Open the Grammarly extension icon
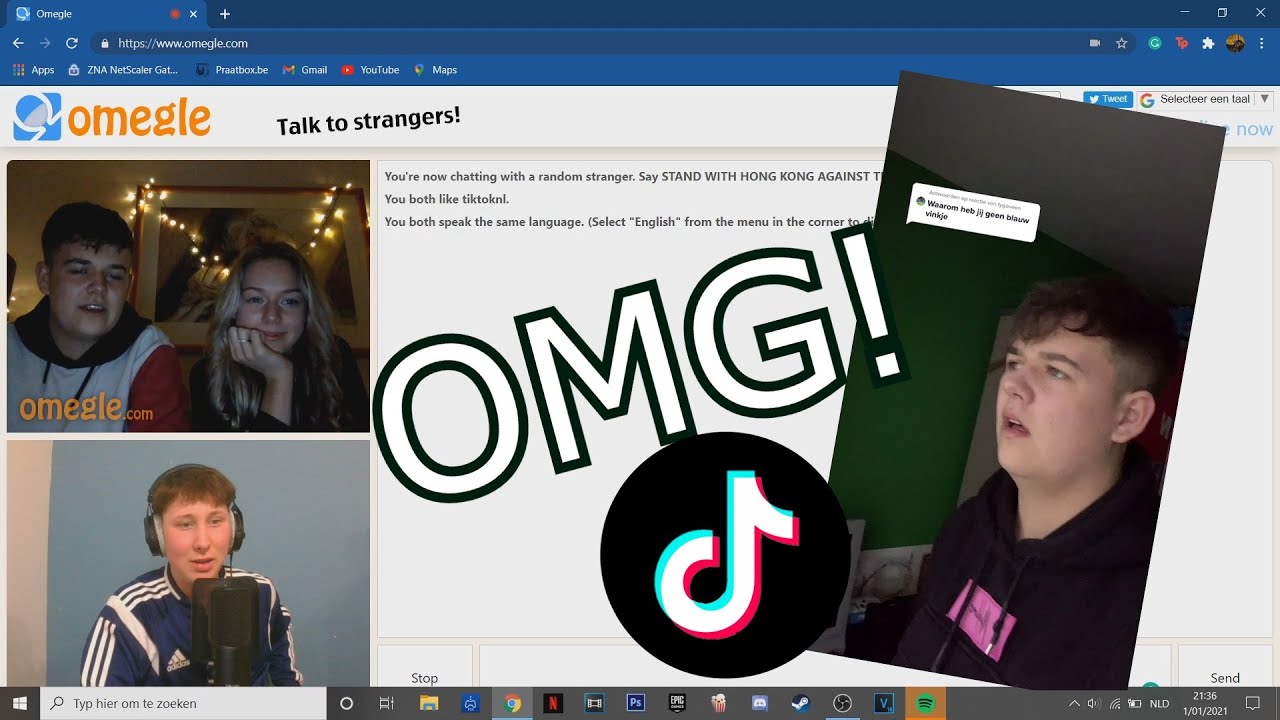This screenshot has width=1280, height=720. point(1155,43)
